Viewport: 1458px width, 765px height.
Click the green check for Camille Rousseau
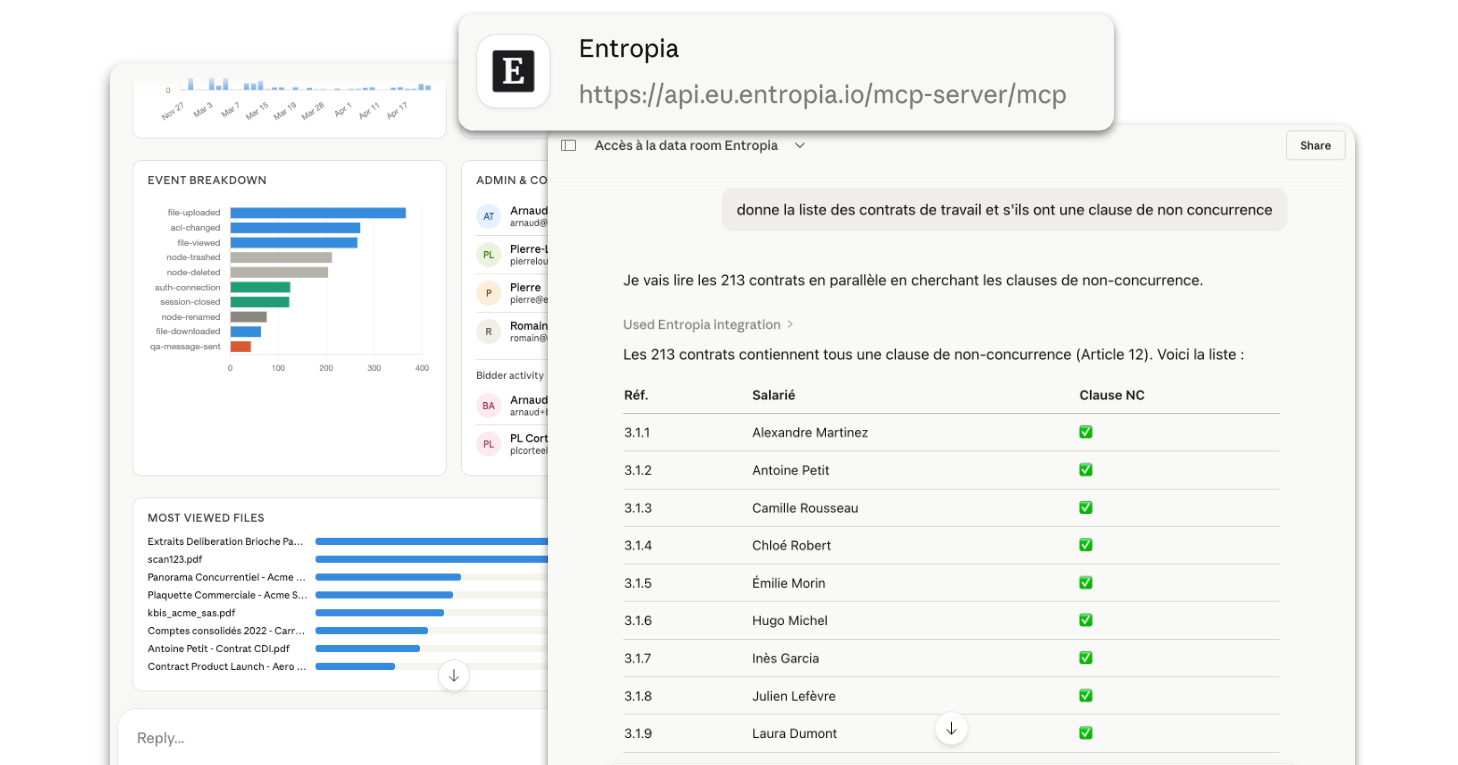click(x=1085, y=508)
